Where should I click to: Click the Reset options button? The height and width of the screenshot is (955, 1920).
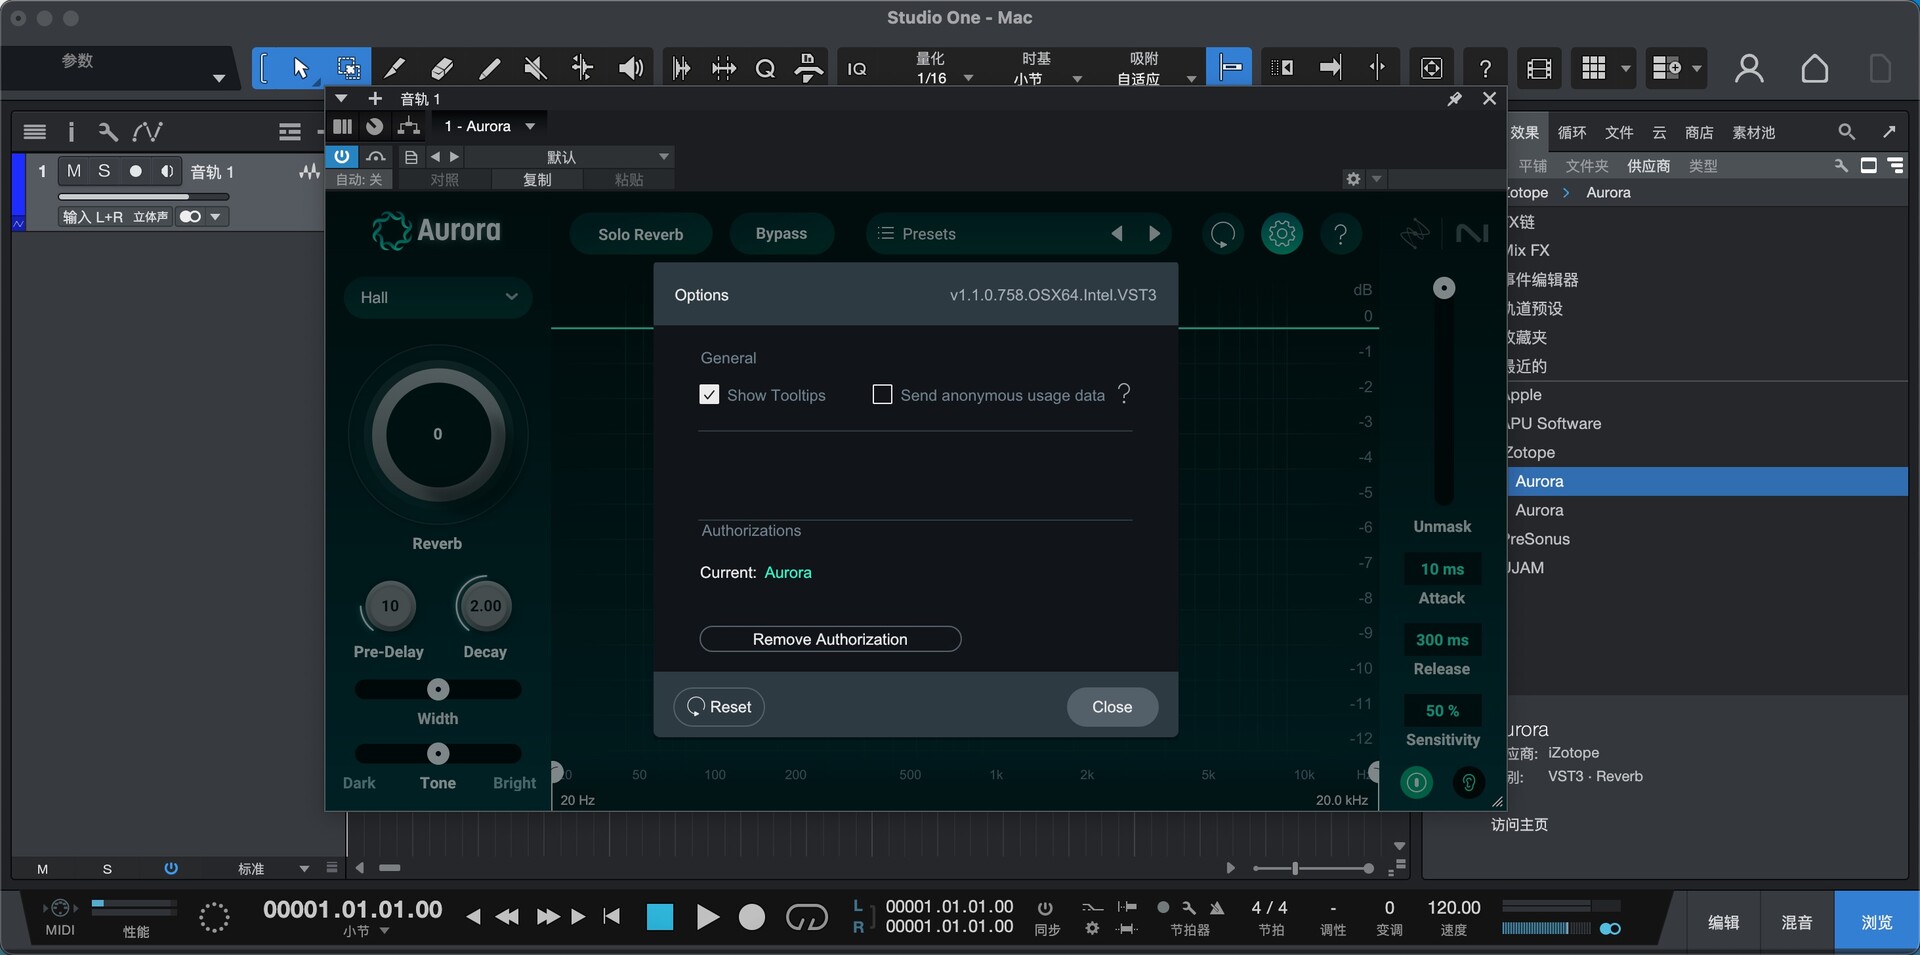(719, 707)
